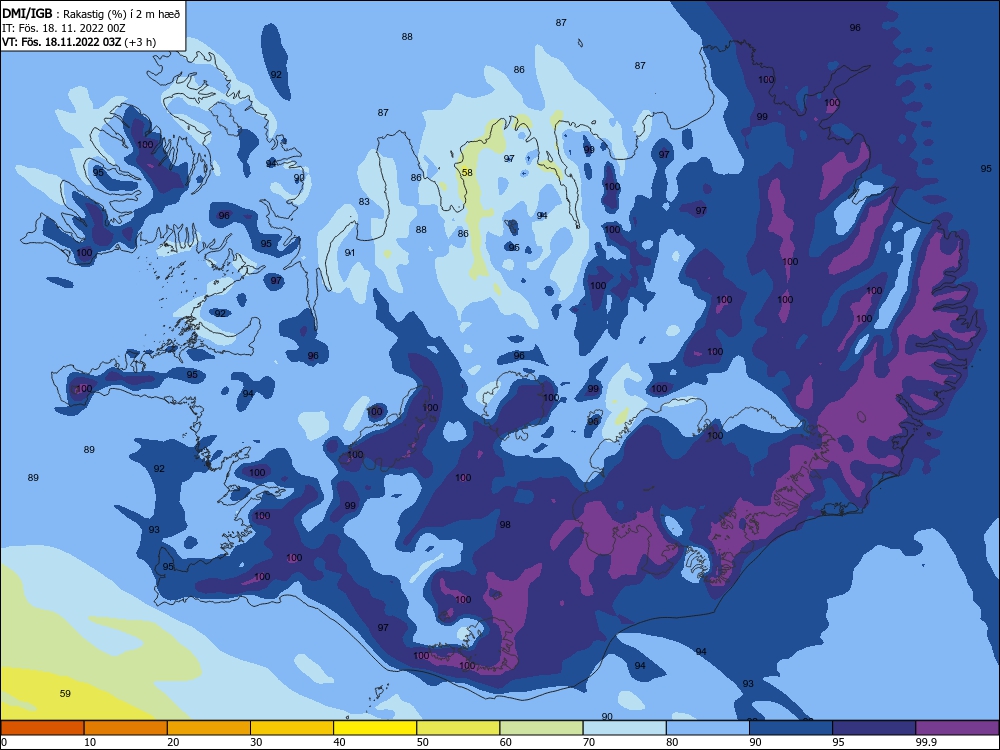Click the '20' legend scale label
This screenshot has width=1000, height=750.
coord(173,742)
